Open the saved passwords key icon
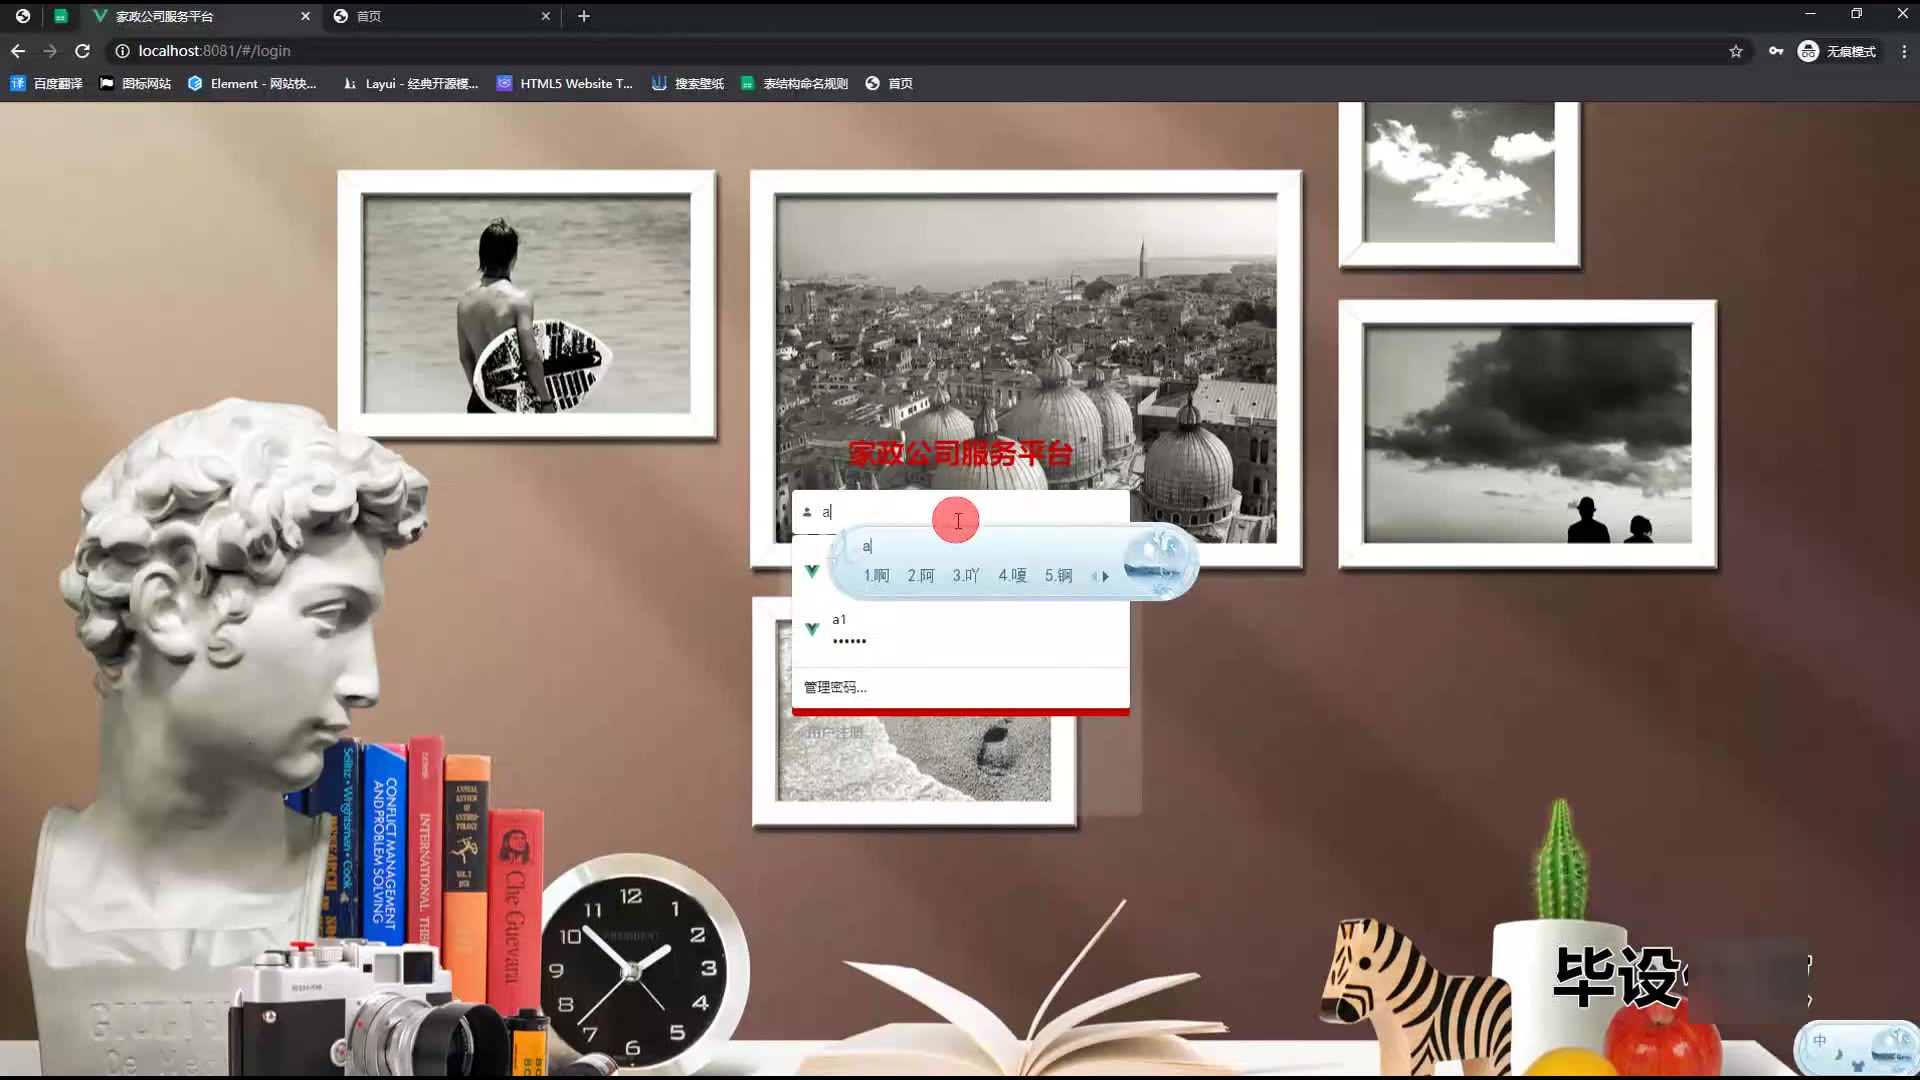The image size is (1920, 1080). coord(1776,51)
